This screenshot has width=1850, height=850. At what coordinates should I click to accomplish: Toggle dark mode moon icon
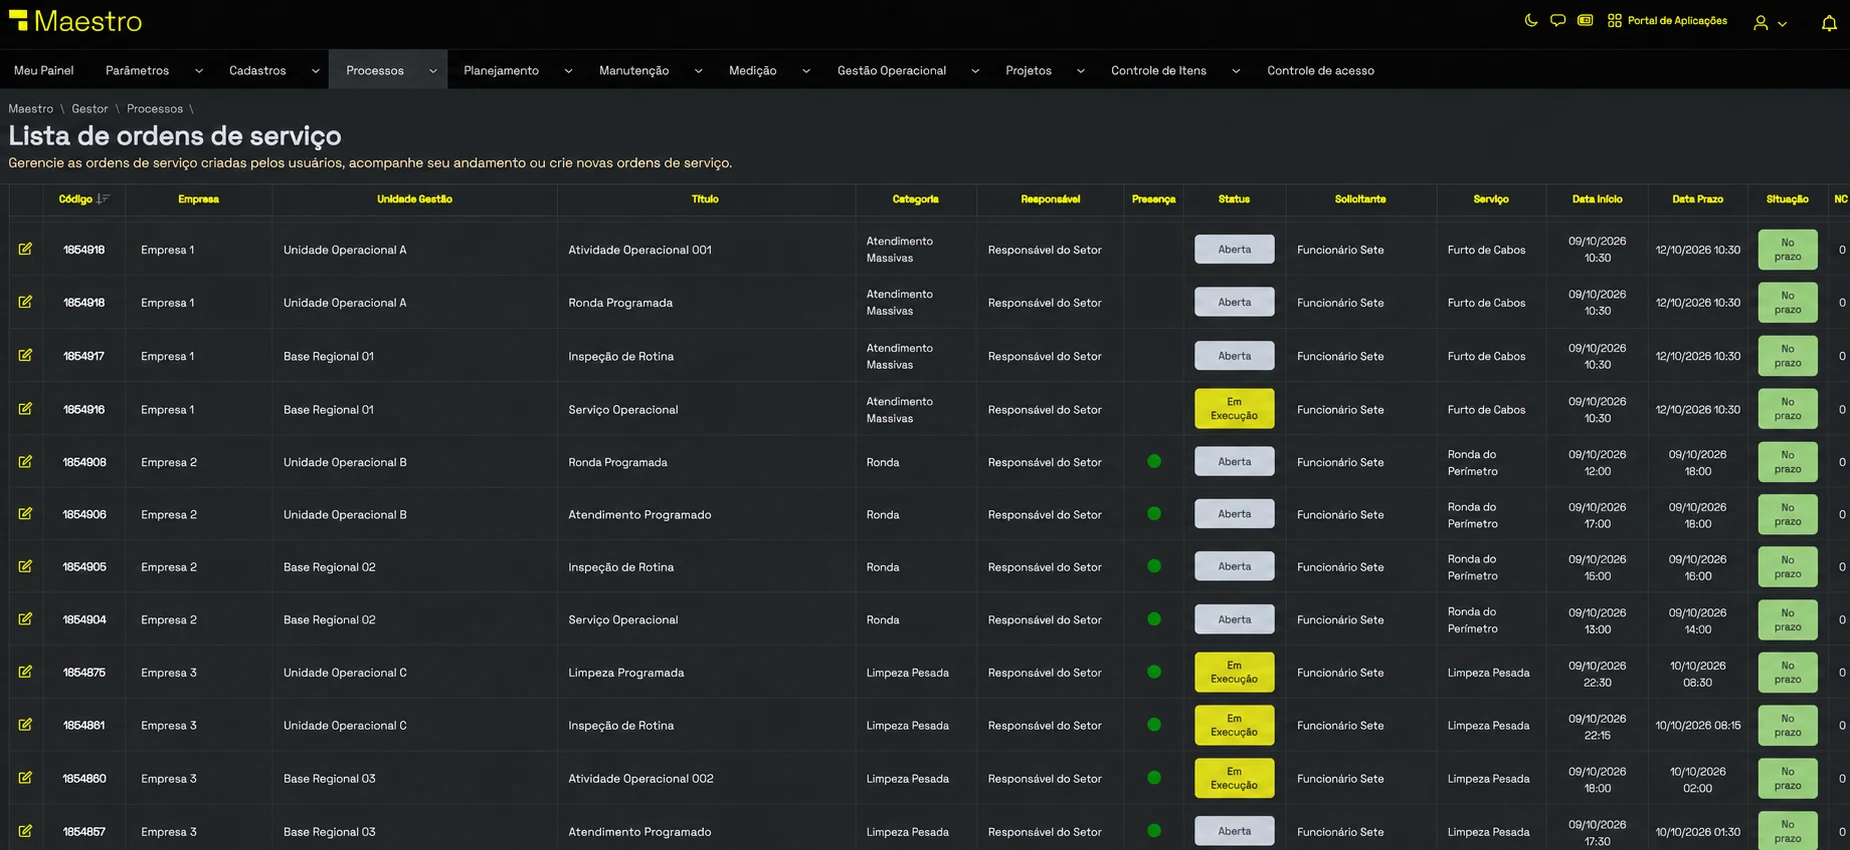point(1530,20)
